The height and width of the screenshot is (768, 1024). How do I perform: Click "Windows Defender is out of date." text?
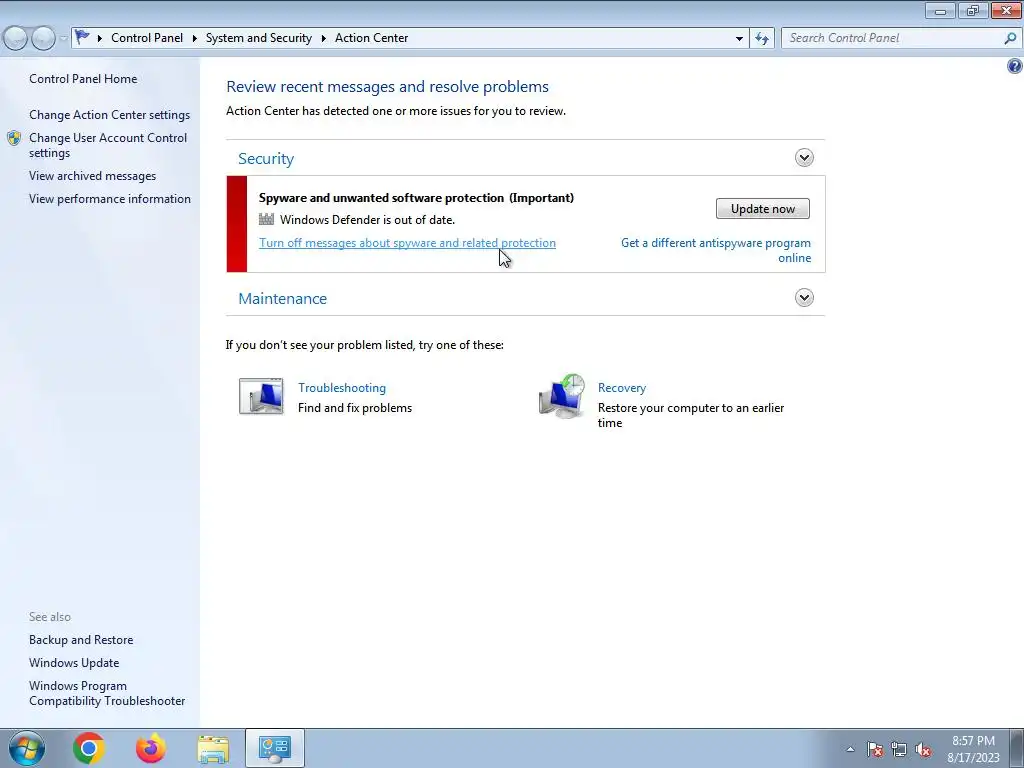[x=368, y=220]
